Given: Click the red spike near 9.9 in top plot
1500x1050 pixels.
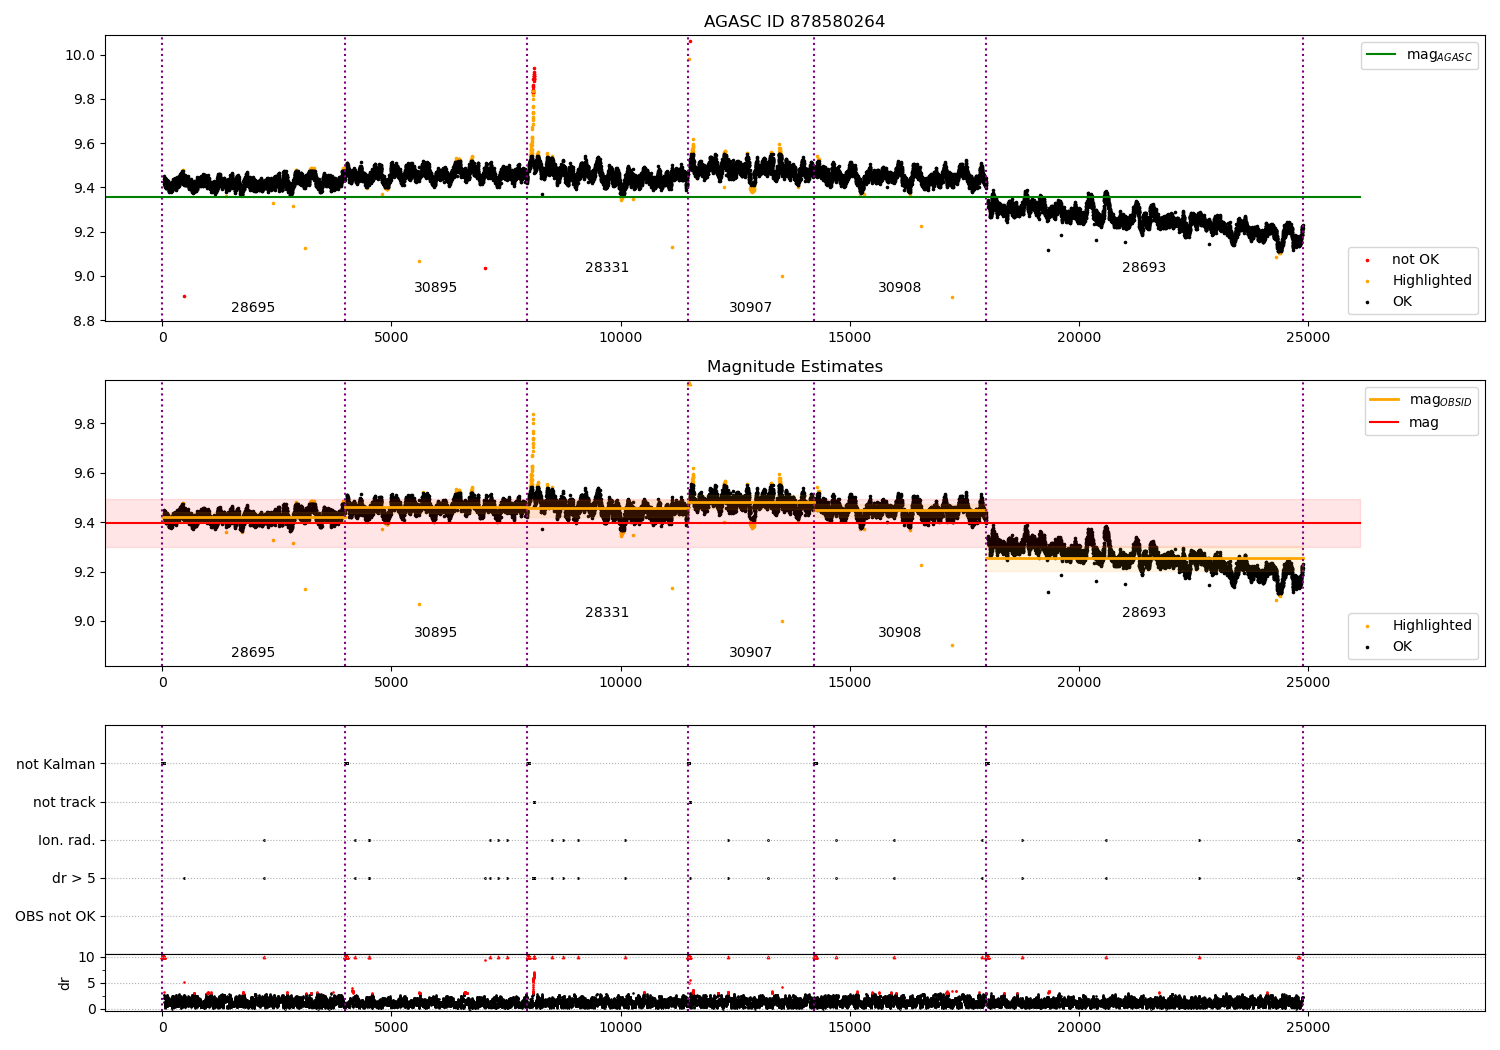Looking at the screenshot, I should coord(534,78).
